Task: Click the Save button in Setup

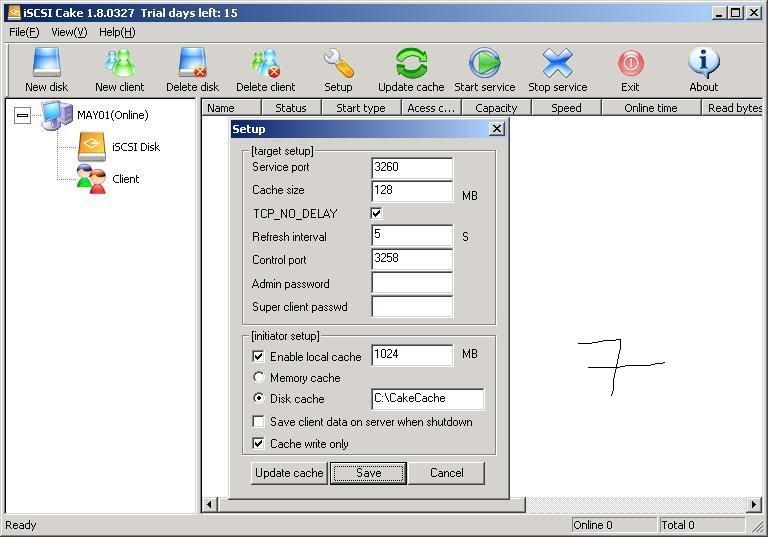Action: (x=368, y=473)
